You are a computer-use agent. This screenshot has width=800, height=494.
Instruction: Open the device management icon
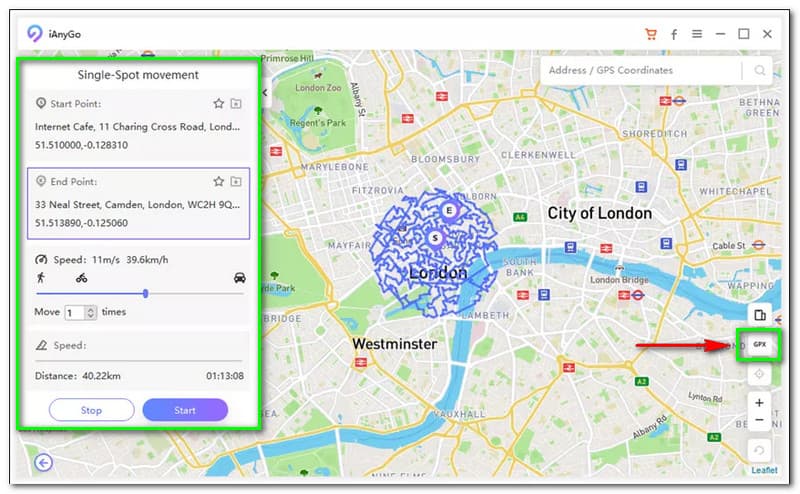(760, 315)
